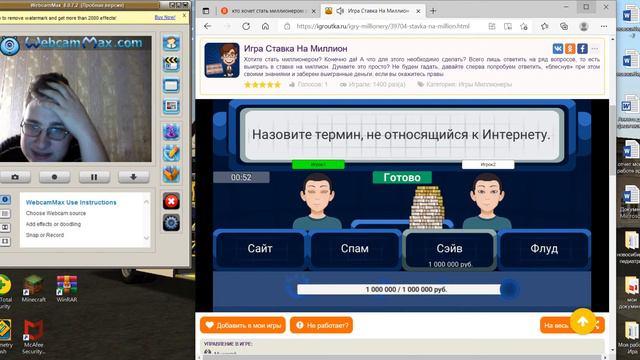
Task: Open the WebcamMax clapperboard video source icon
Action: 171,64
